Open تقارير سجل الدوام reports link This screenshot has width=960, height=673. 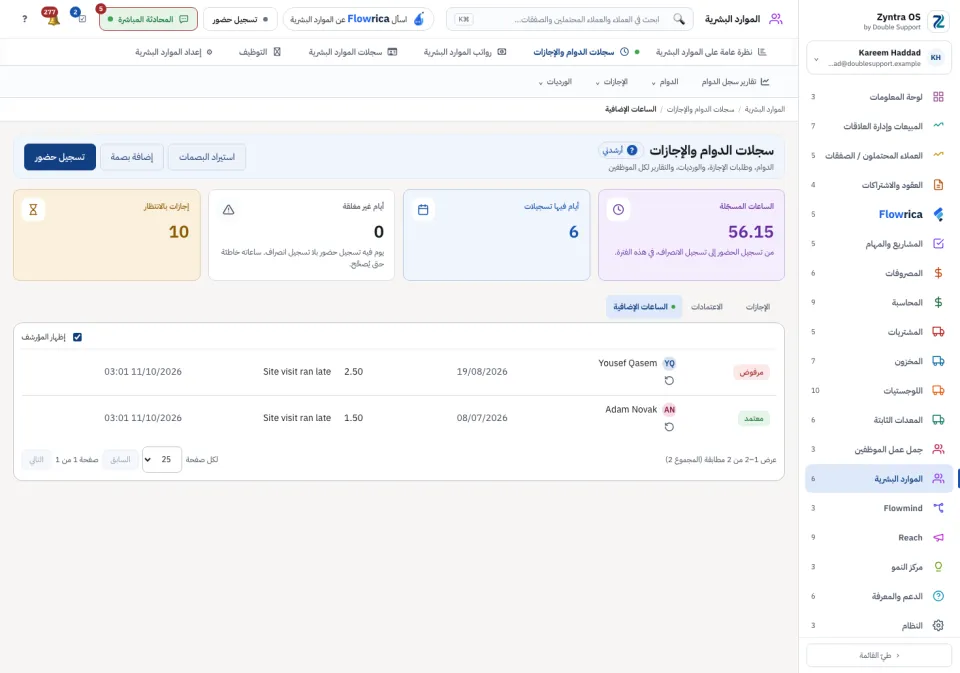click(735, 82)
